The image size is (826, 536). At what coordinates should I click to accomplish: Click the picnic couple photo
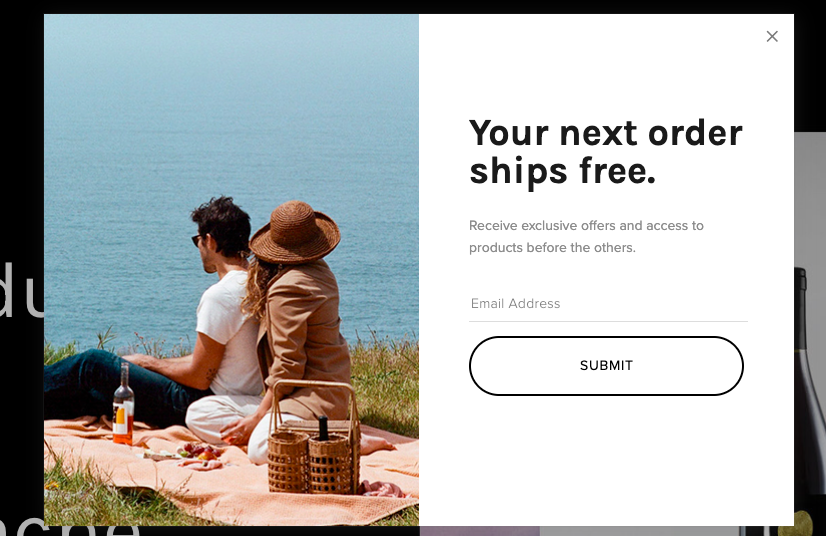(x=231, y=270)
